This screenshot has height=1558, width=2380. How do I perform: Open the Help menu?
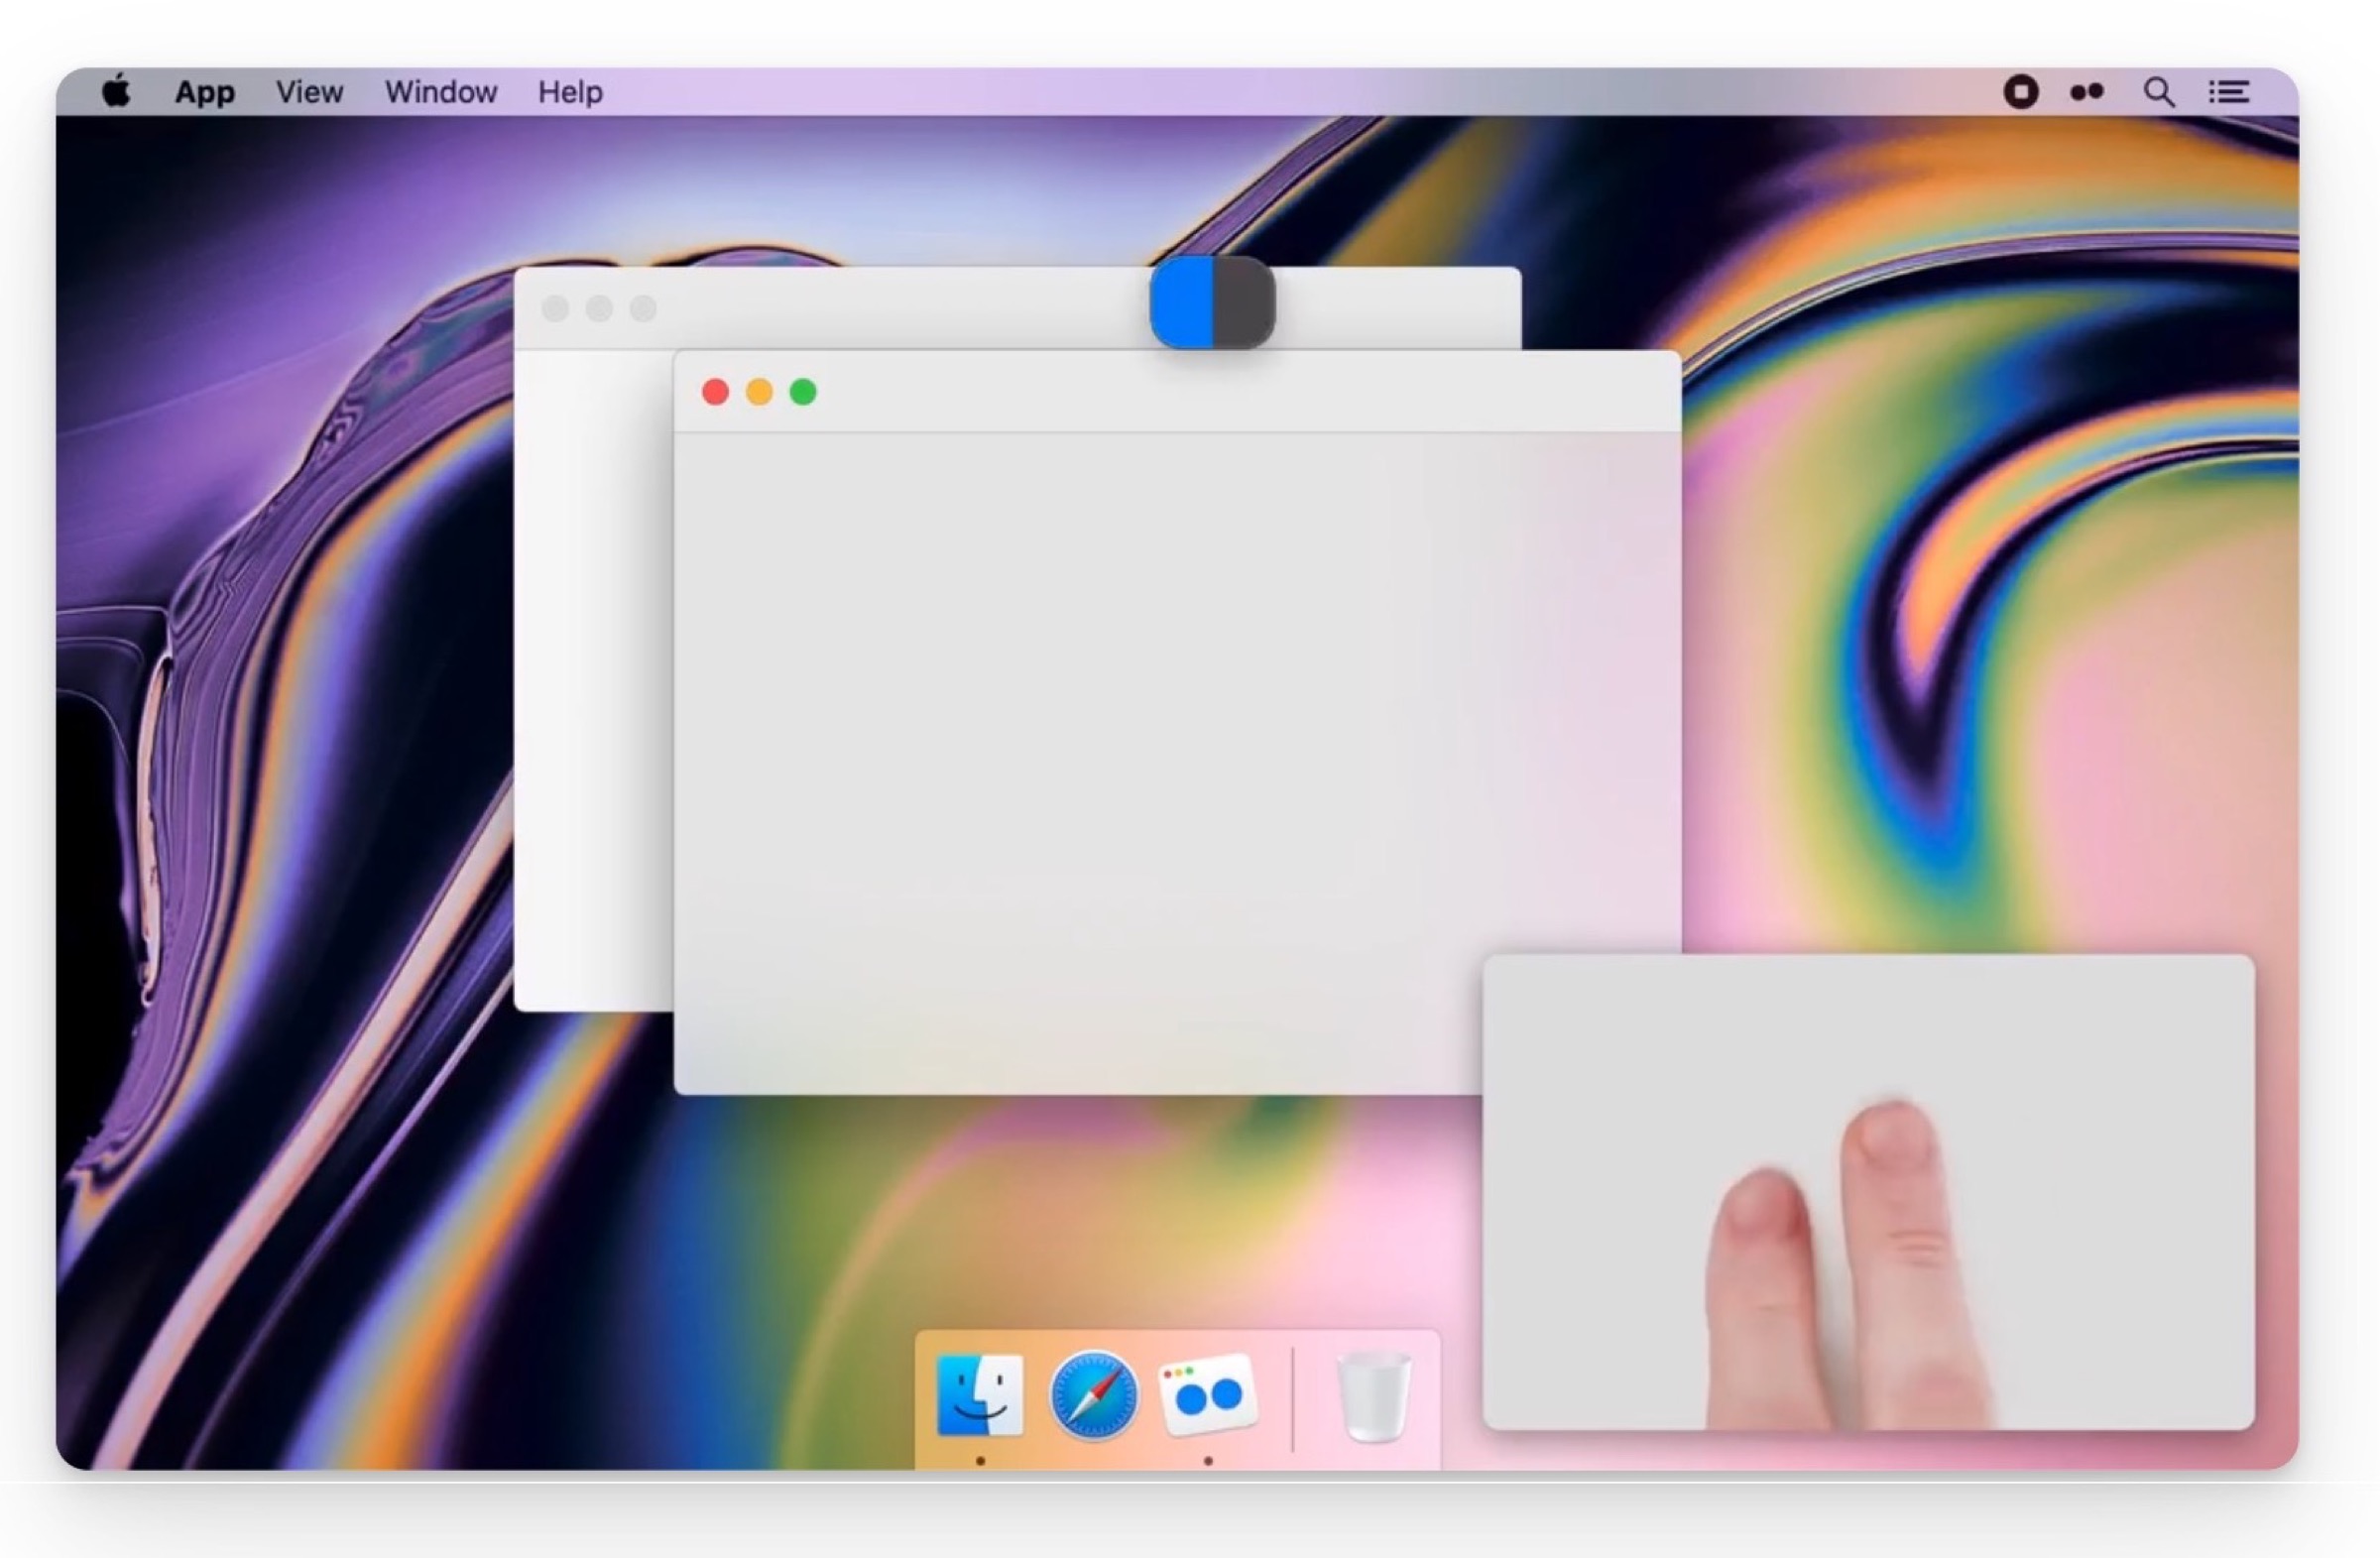click(570, 92)
